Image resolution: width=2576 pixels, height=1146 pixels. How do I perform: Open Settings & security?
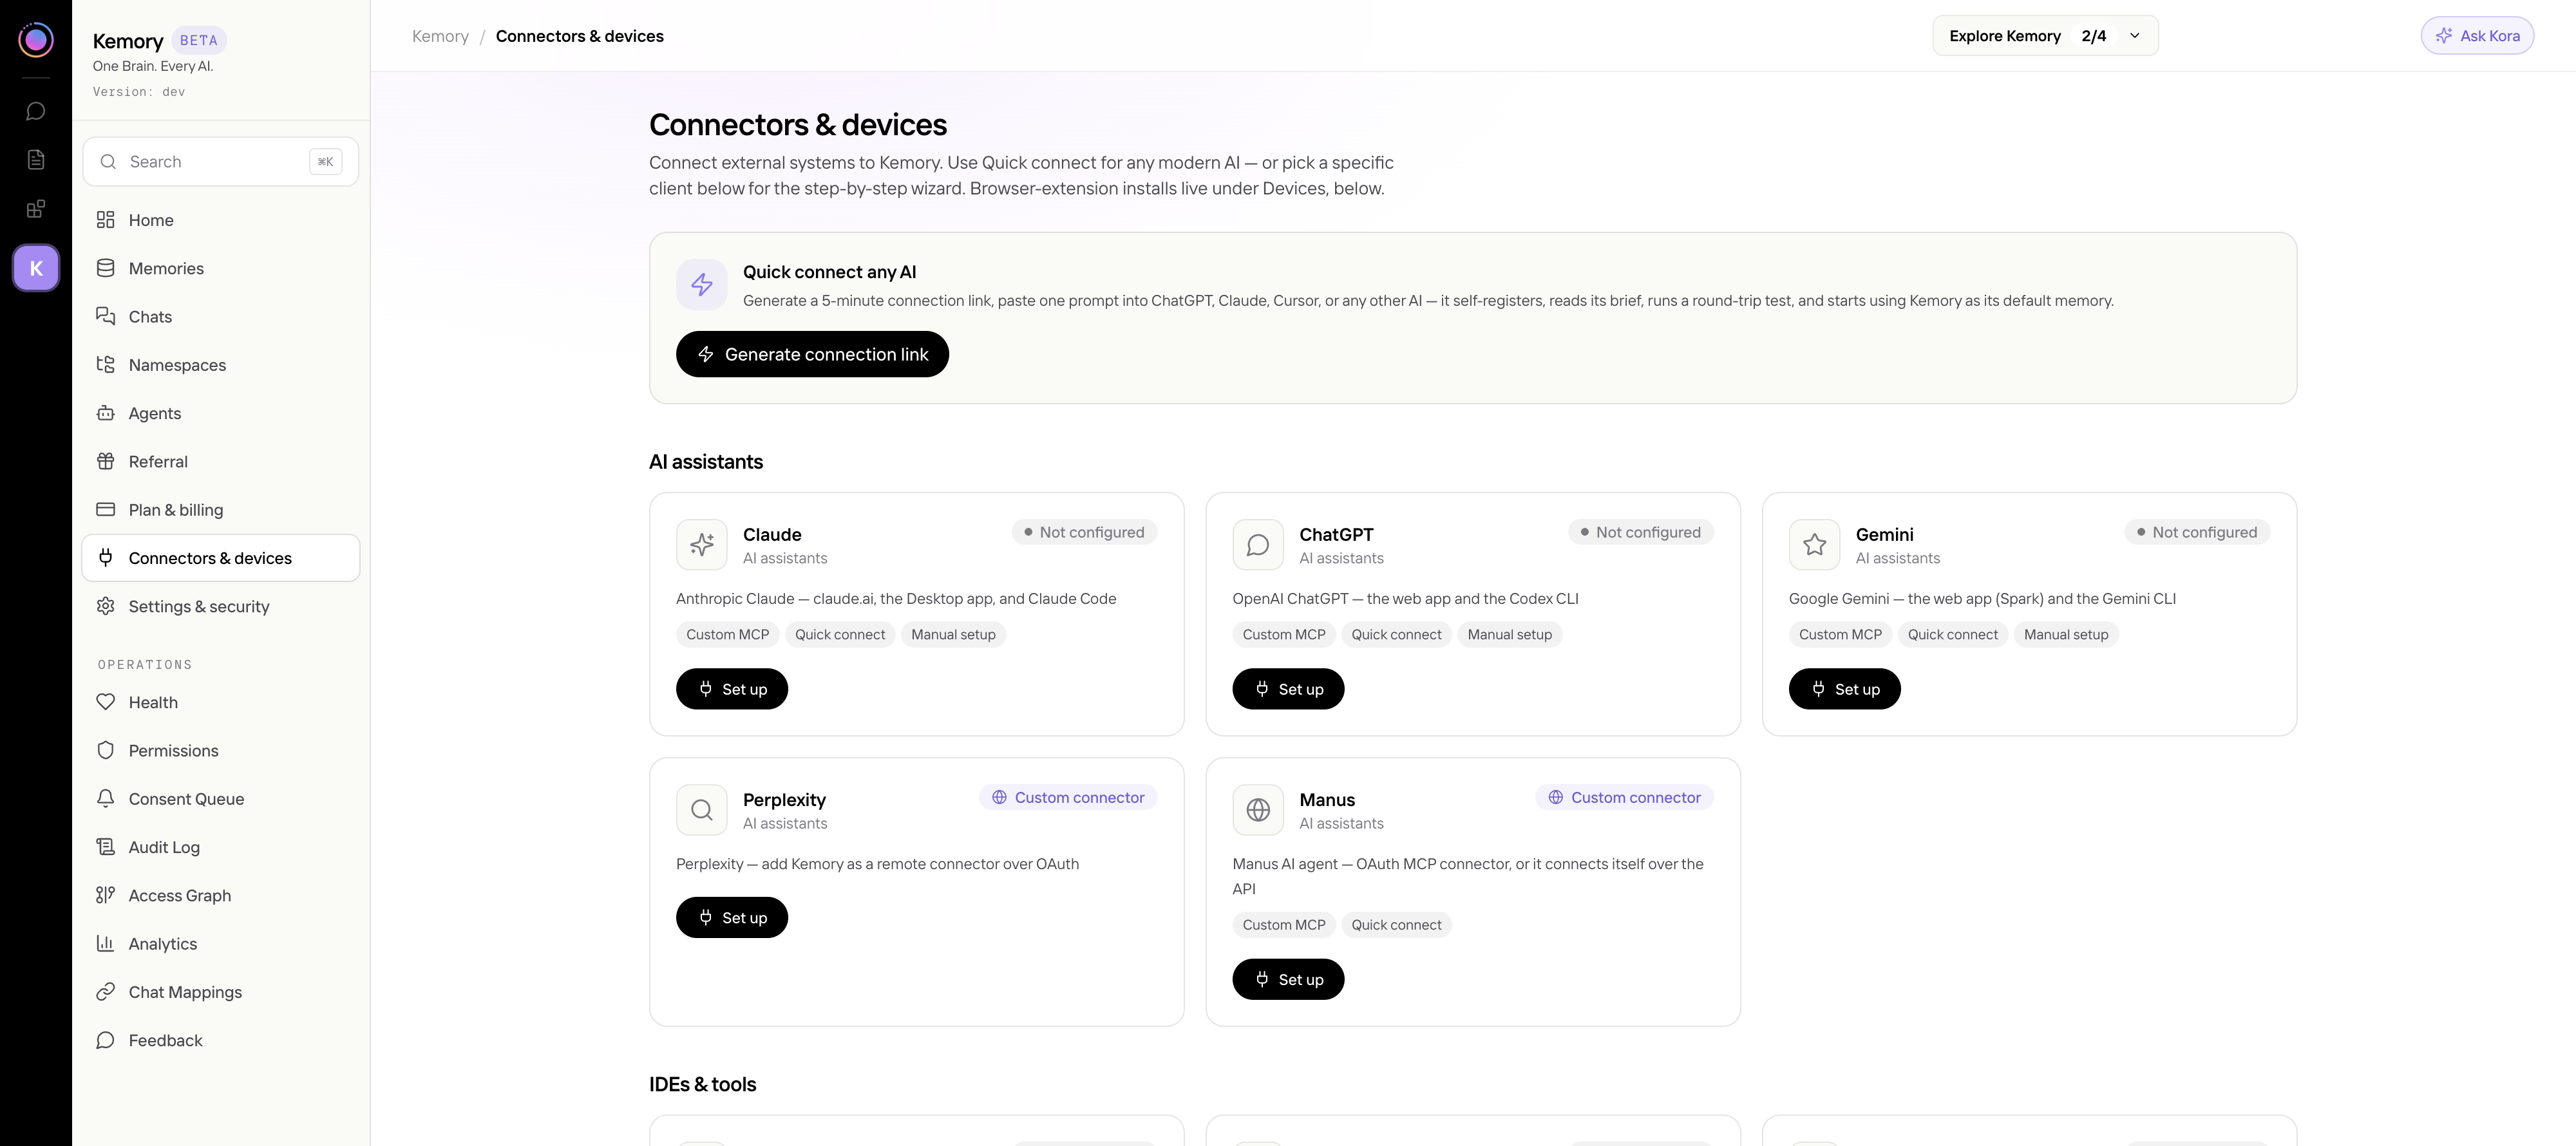click(x=221, y=606)
